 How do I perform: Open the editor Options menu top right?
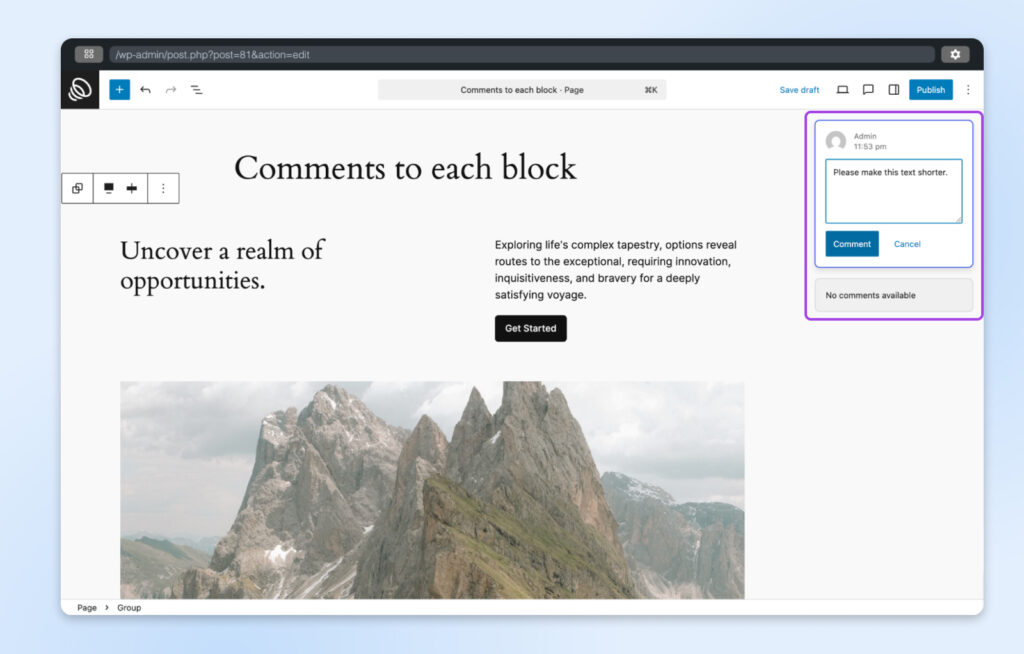(x=967, y=89)
